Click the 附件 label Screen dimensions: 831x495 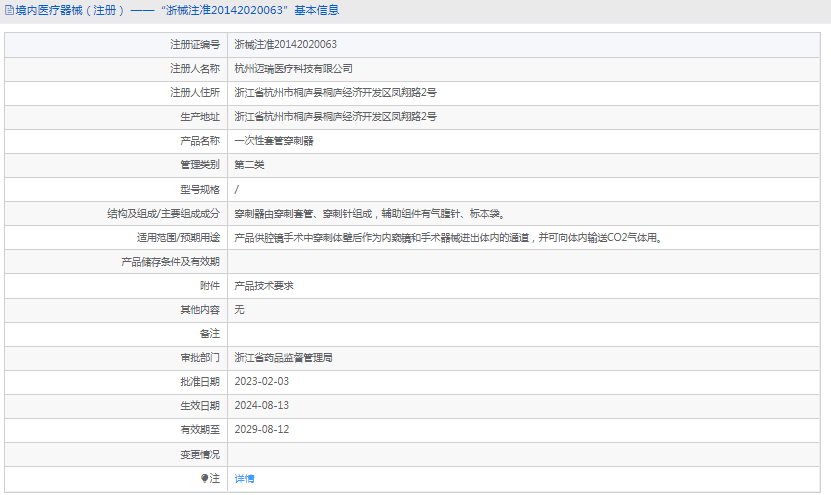pos(210,286)
